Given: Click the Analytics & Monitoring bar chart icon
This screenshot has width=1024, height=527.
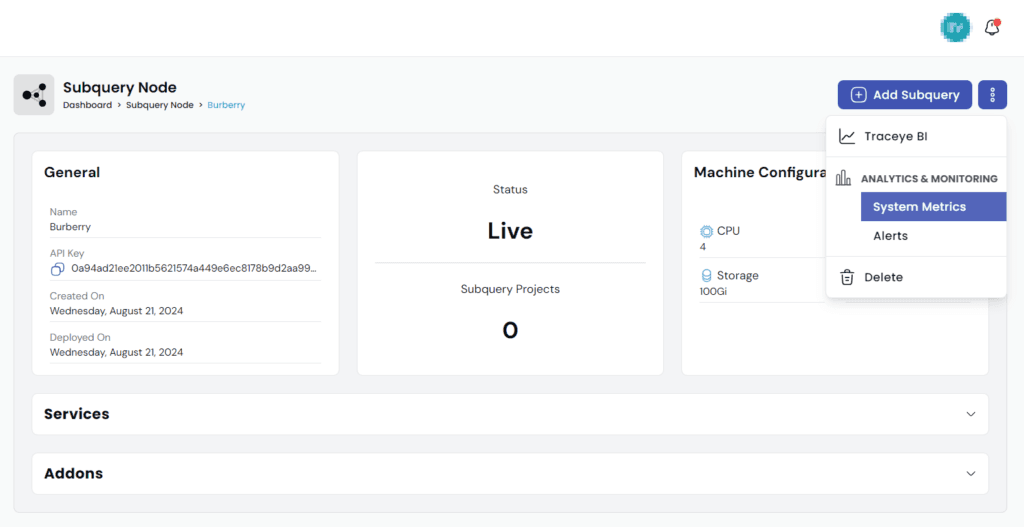Looking at the screenshot, I should tap(843, 178).
